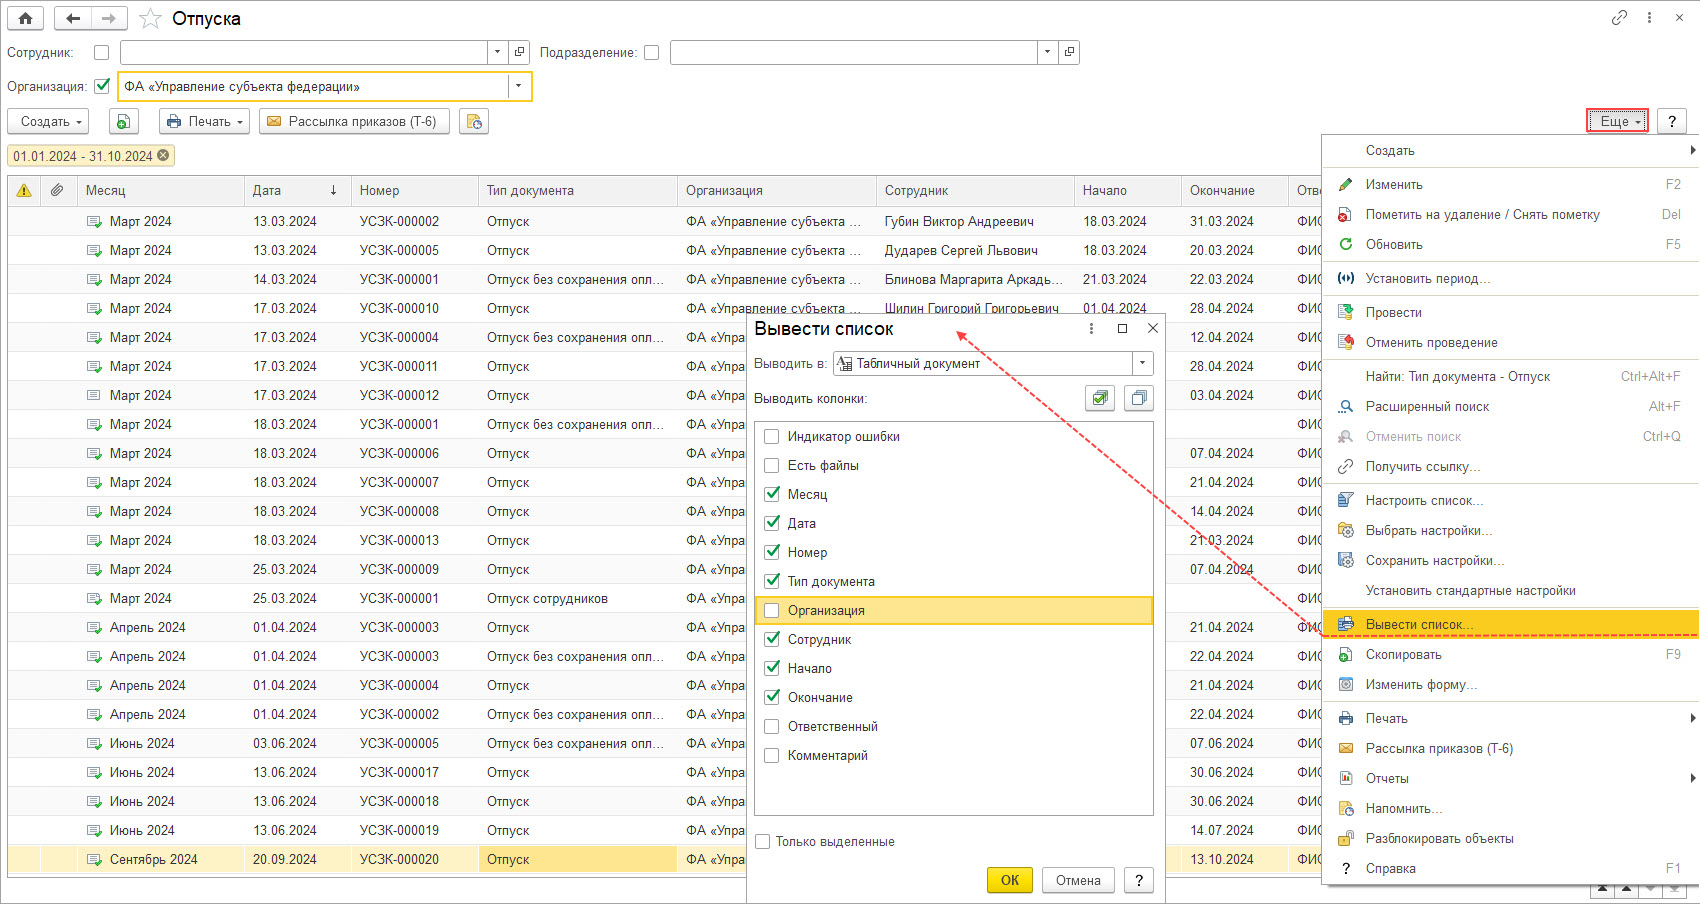Uncheck the Организация filter checkbox
This screenshot has height=904, width=1700.
pyautogui.click(x=102, y=86)
